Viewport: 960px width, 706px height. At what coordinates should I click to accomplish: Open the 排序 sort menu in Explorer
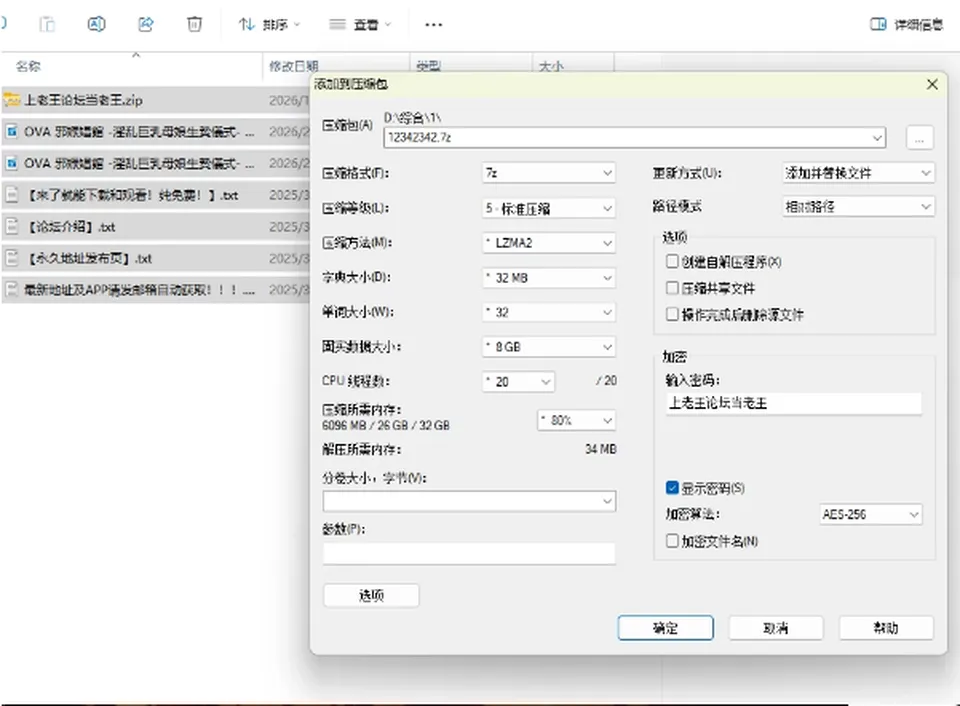click(269, 24)
